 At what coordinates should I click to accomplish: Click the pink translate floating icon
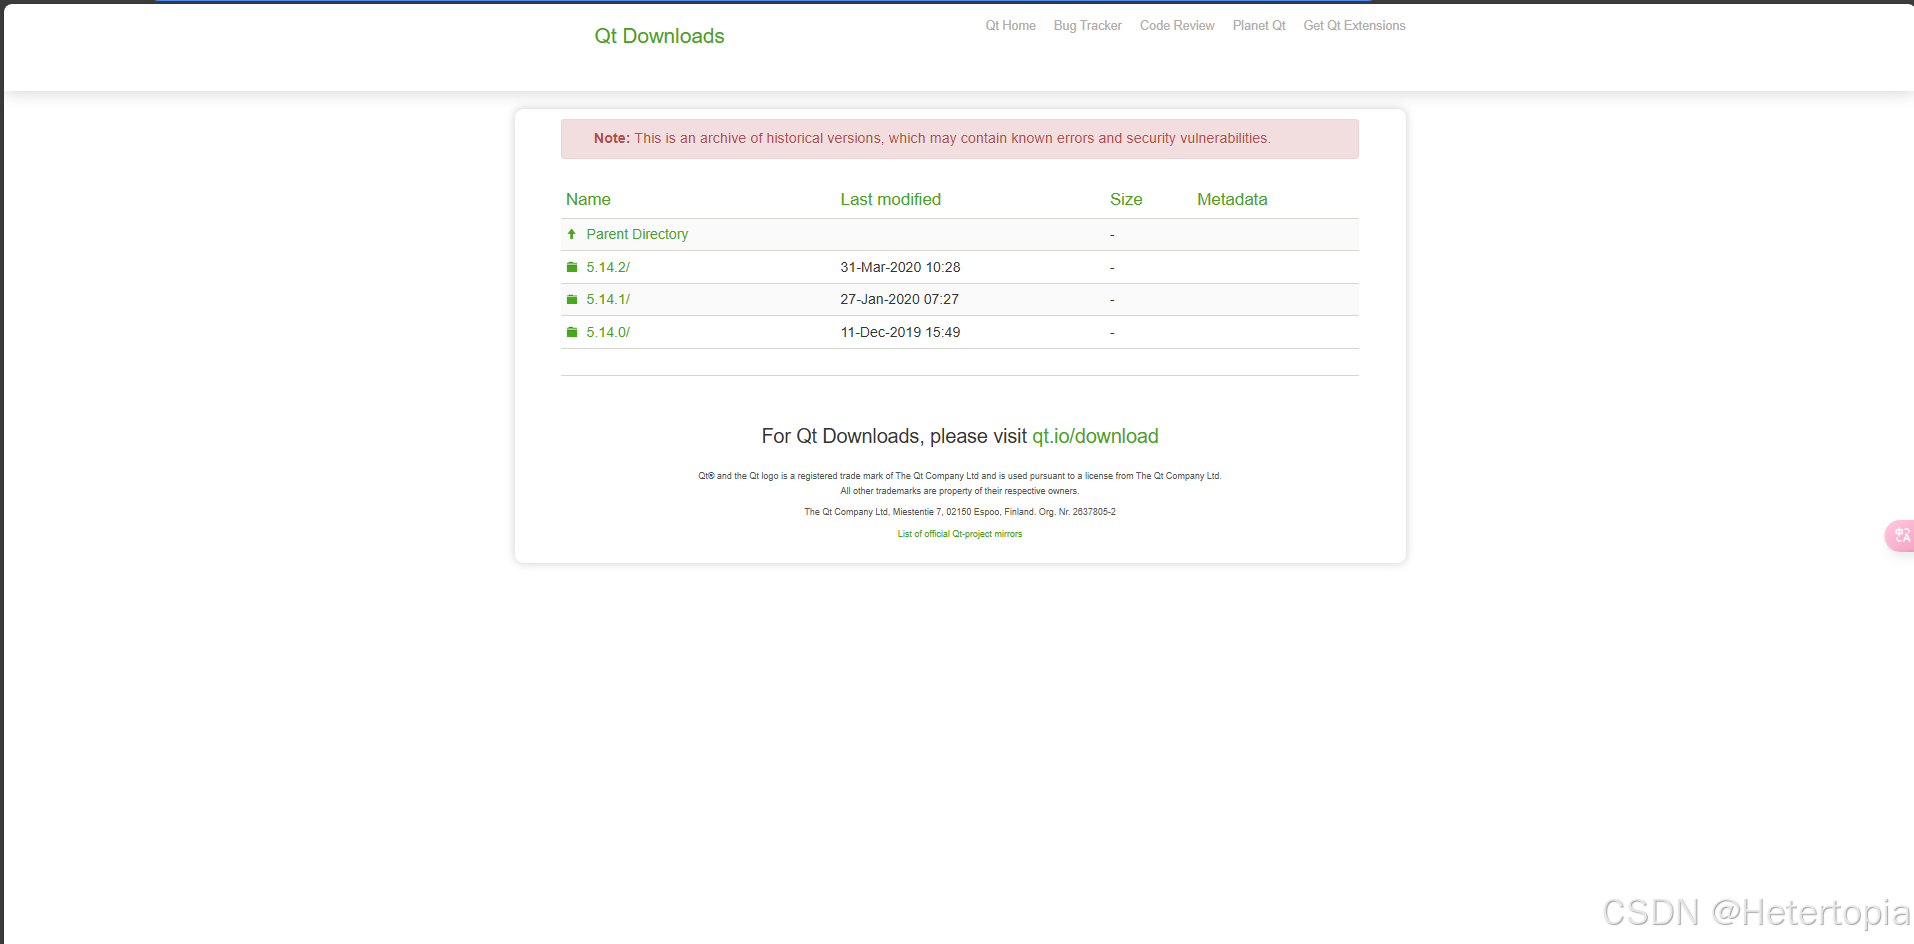coord(1900,536)
